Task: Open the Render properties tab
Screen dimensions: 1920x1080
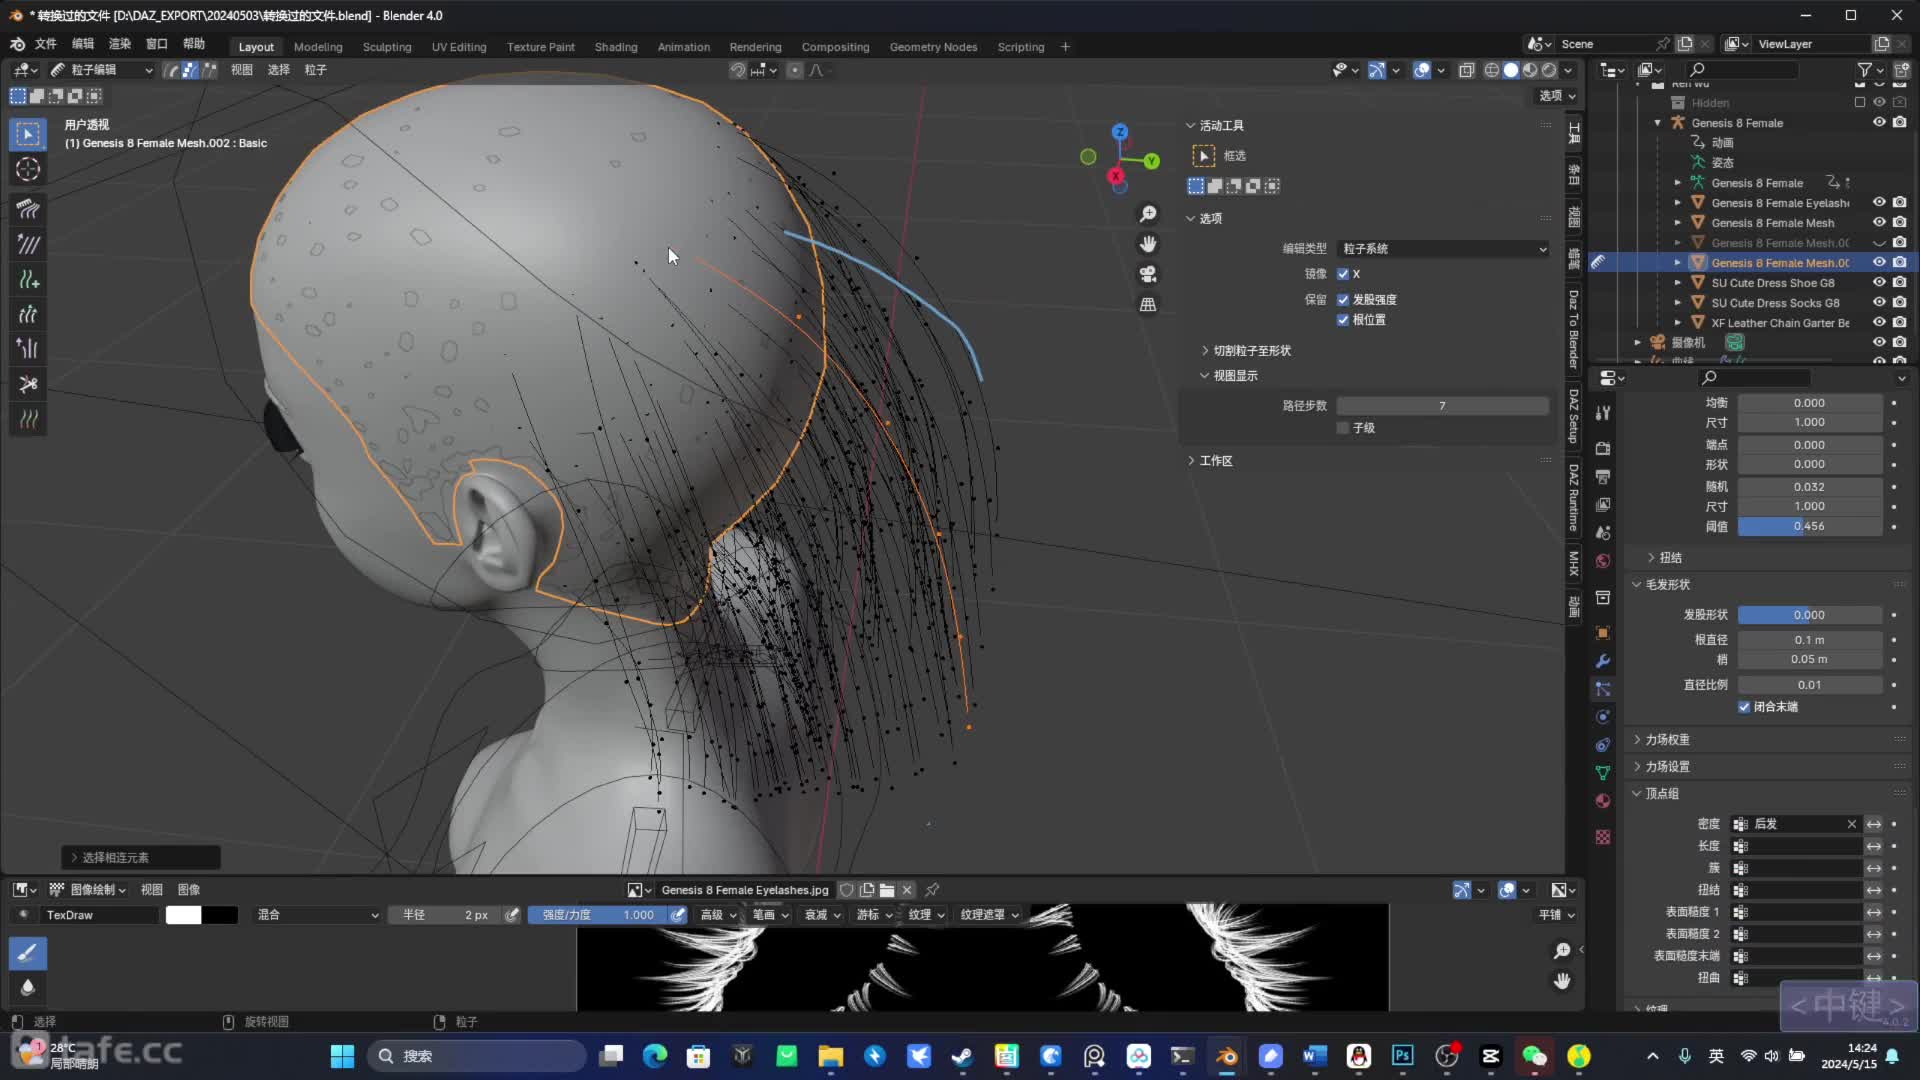Action: (x=1603, y=448)
